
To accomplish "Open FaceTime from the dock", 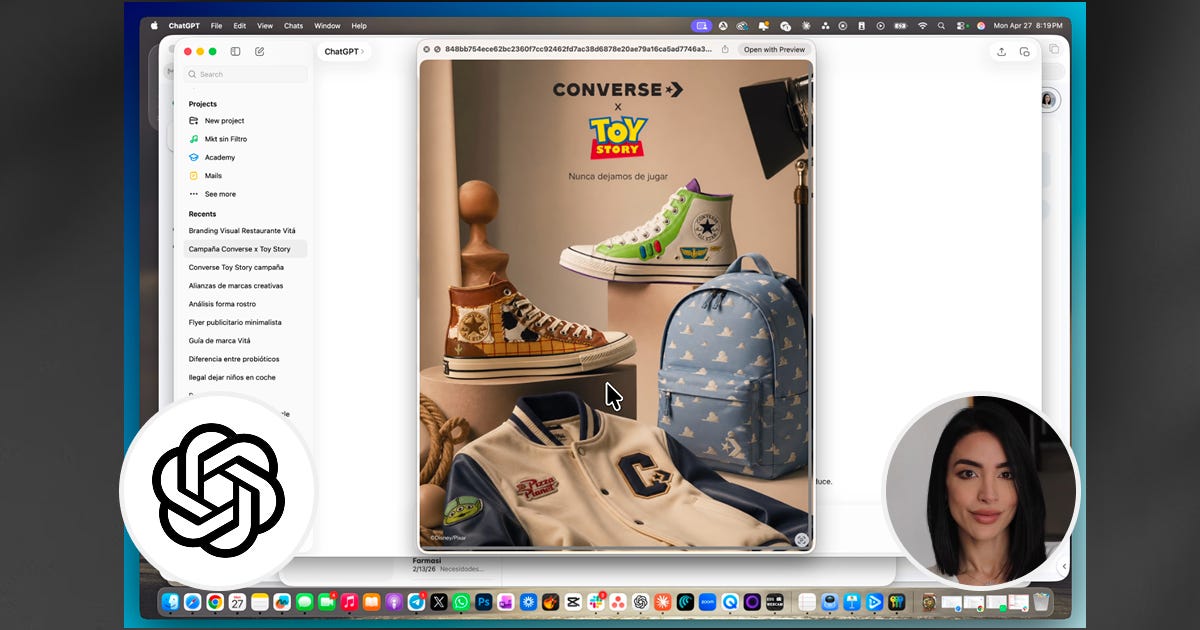I will (x=327, y=602).
